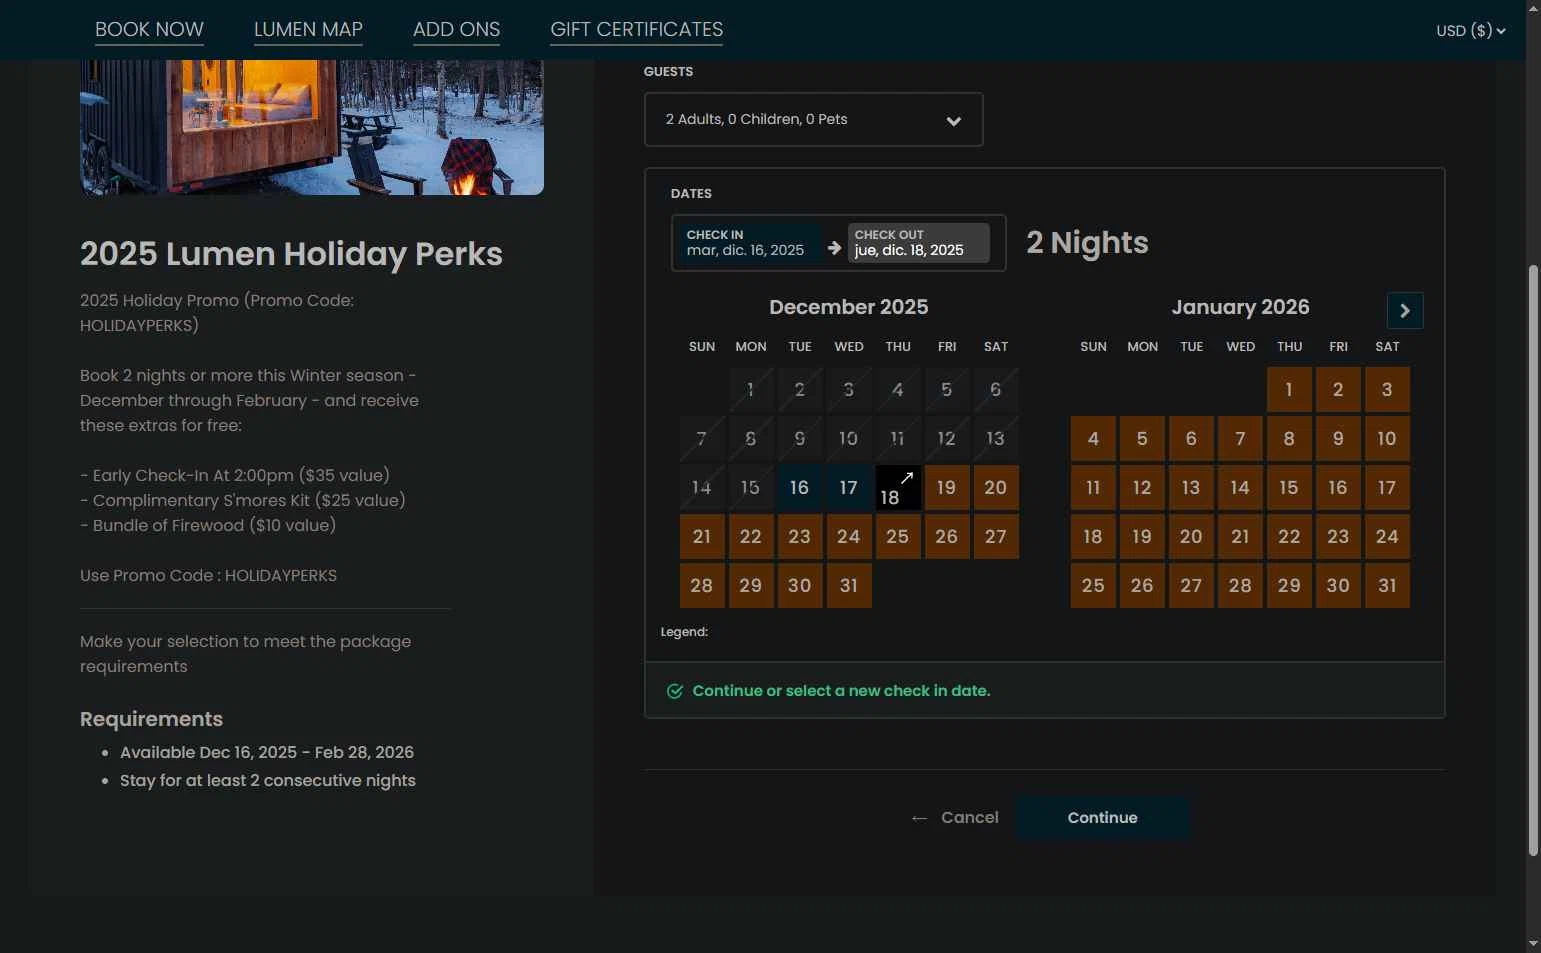Pick January 4 date cell
Screen dimensions: 1541x953
(1093, 439)
